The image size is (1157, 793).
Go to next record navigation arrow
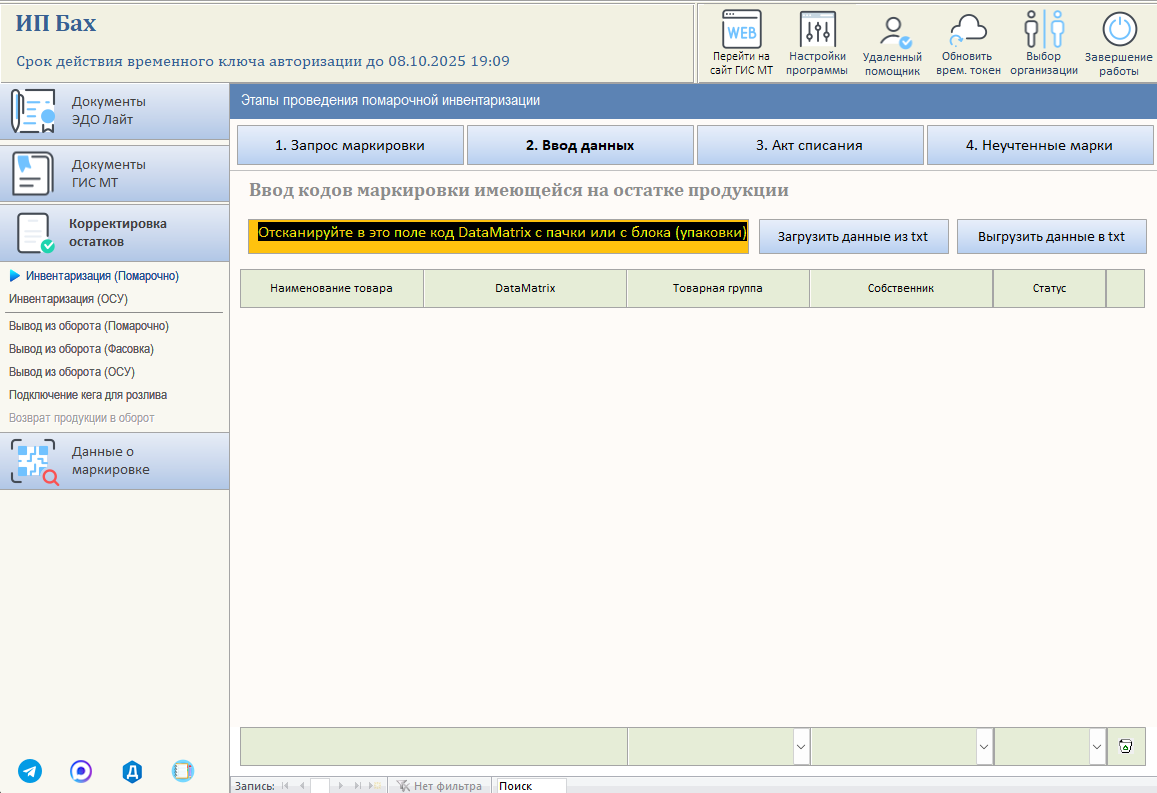[340, 786]
